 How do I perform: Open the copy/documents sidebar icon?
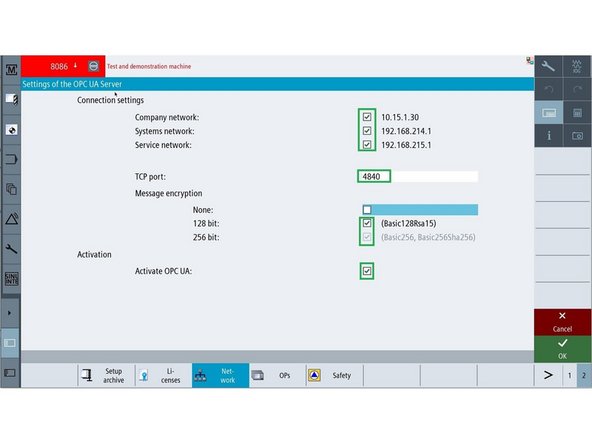11,189
